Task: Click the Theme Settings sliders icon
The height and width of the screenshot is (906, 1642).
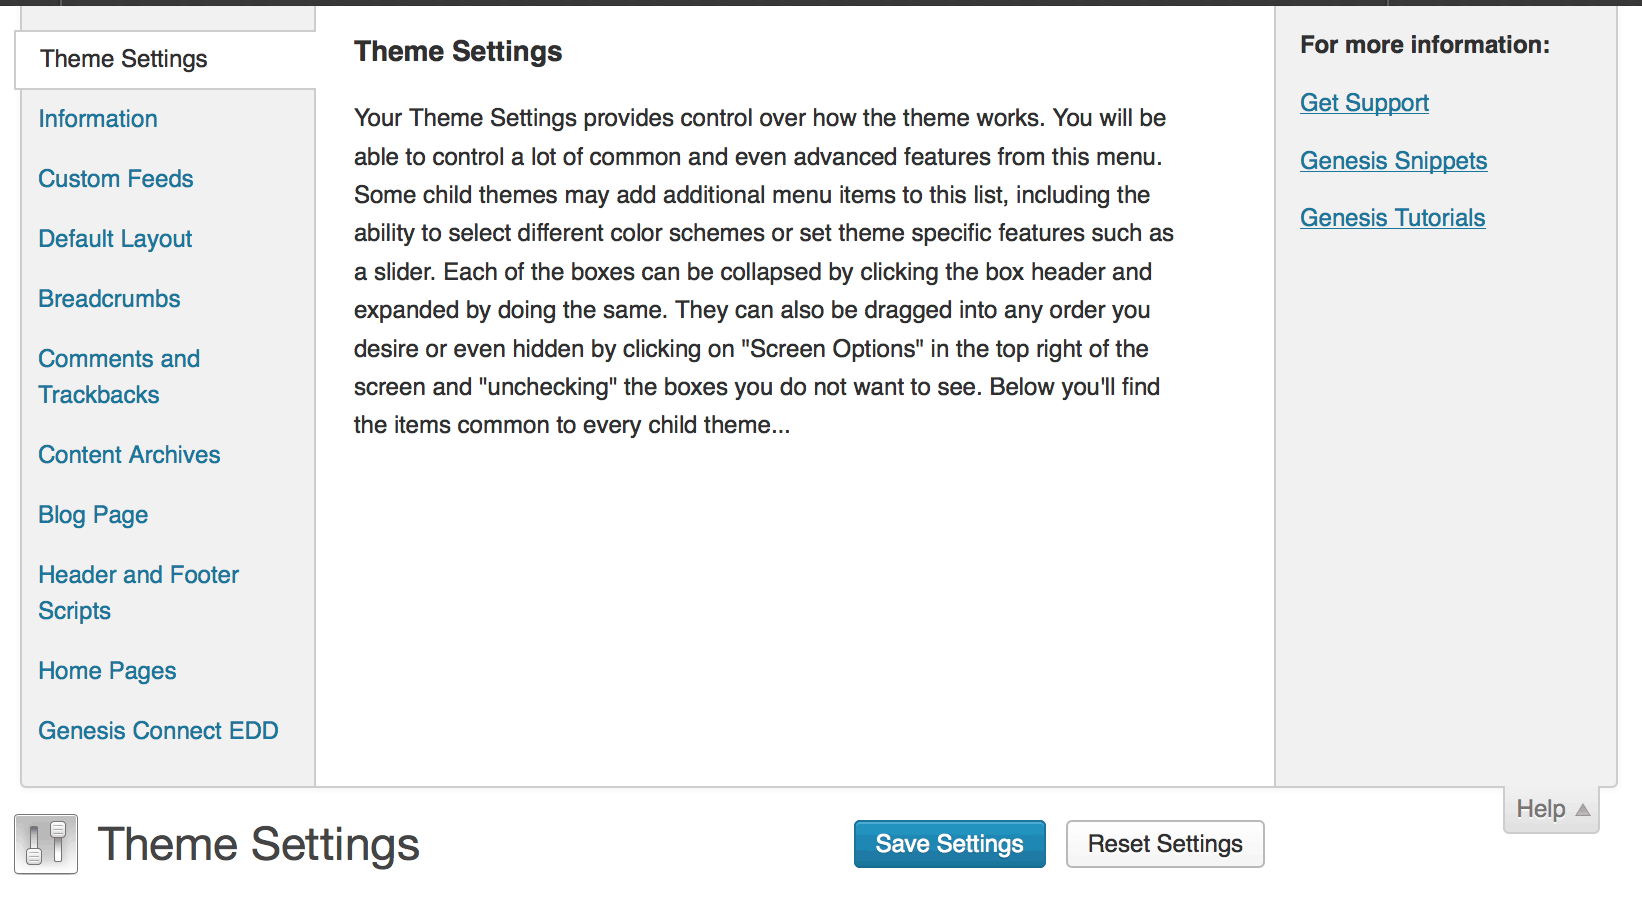Action: click(46, 844)
